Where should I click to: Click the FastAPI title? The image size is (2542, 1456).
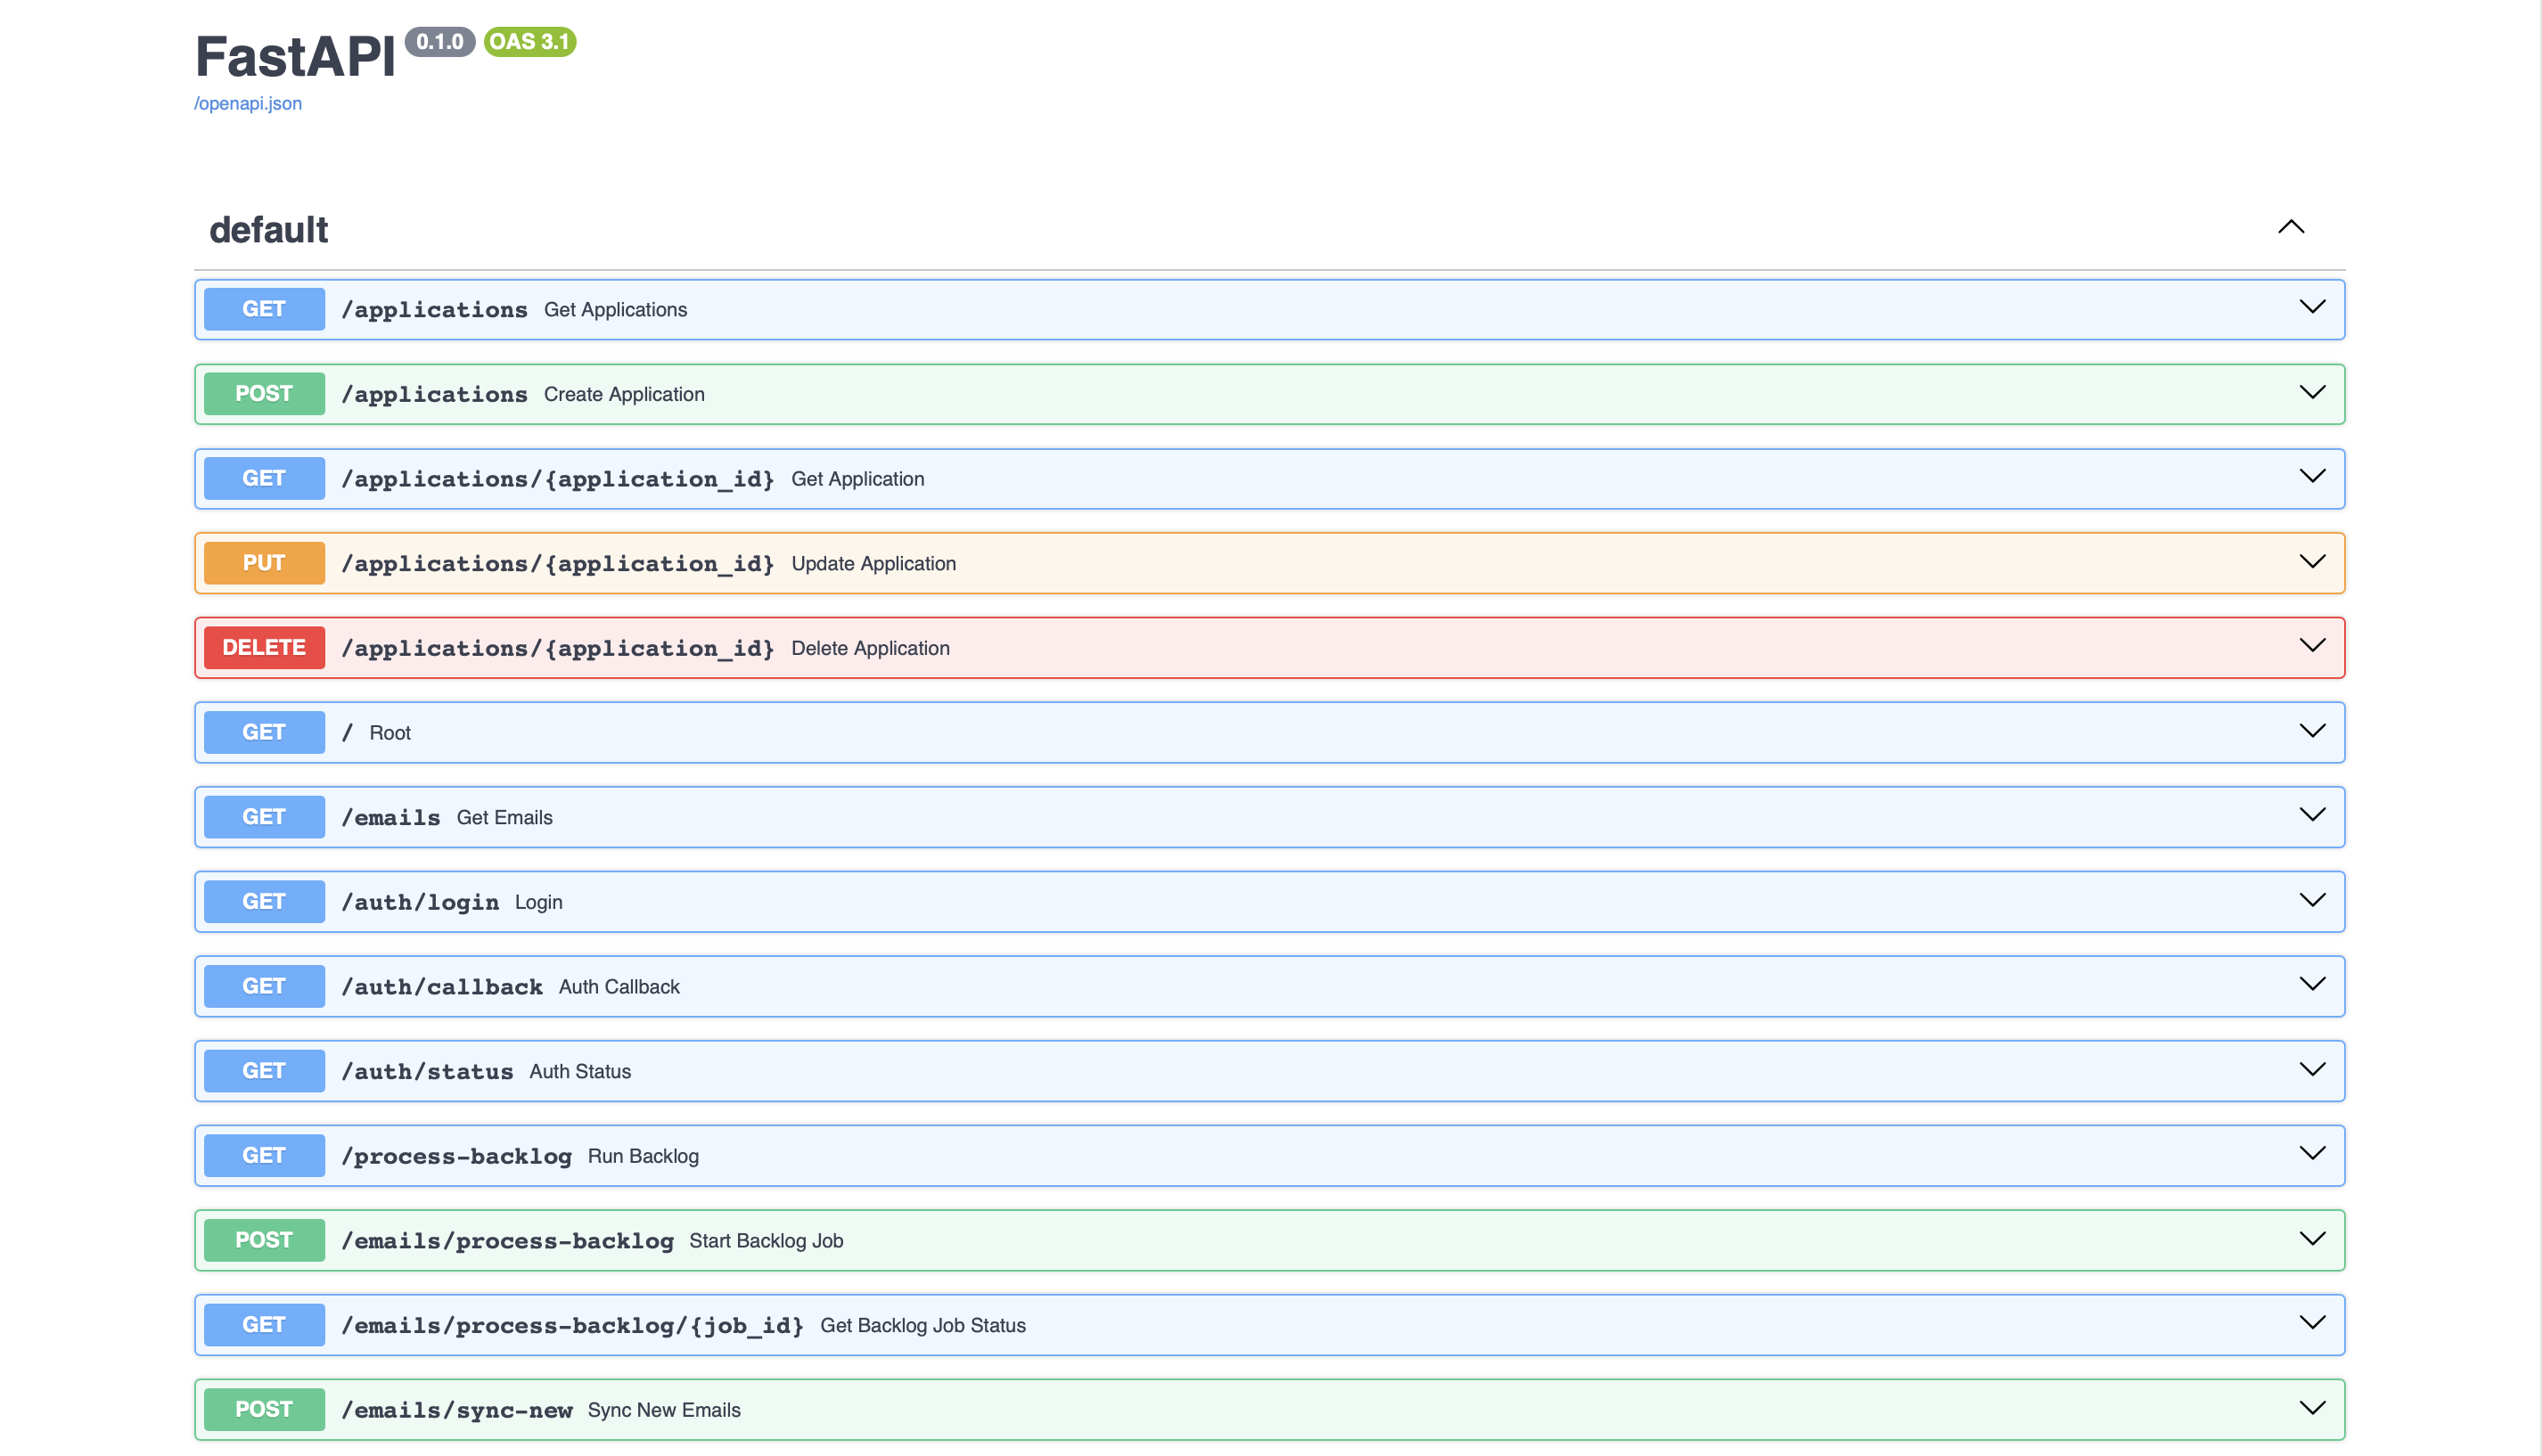(x=296, y=57)
